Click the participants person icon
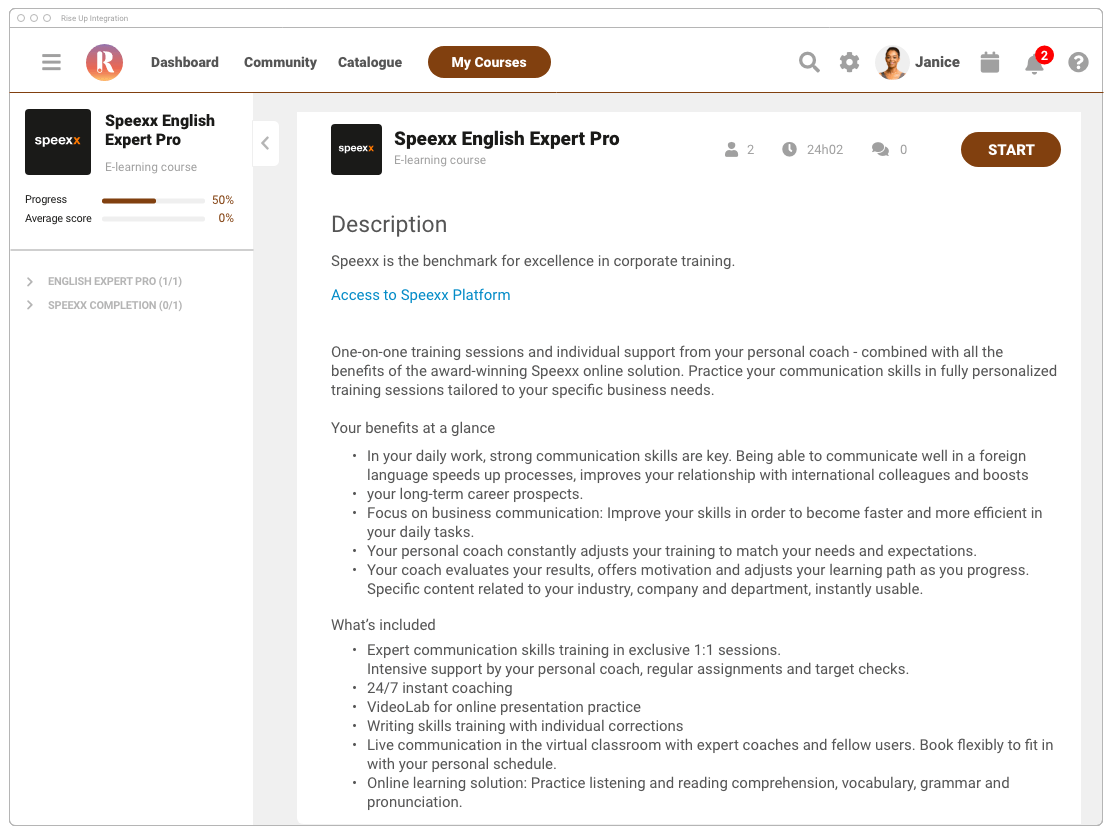Screen dimensions: 1112x834 tap(731, 150)
